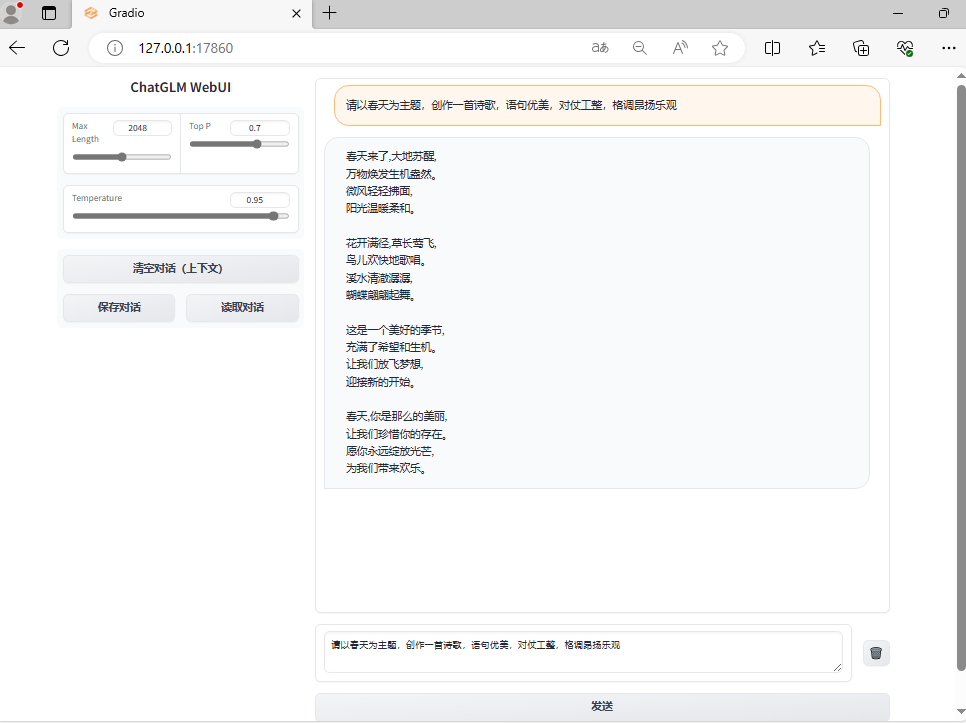Screen dimensions: 966x723
Task: Click the 读取对话 button
Action: point(242,308)
